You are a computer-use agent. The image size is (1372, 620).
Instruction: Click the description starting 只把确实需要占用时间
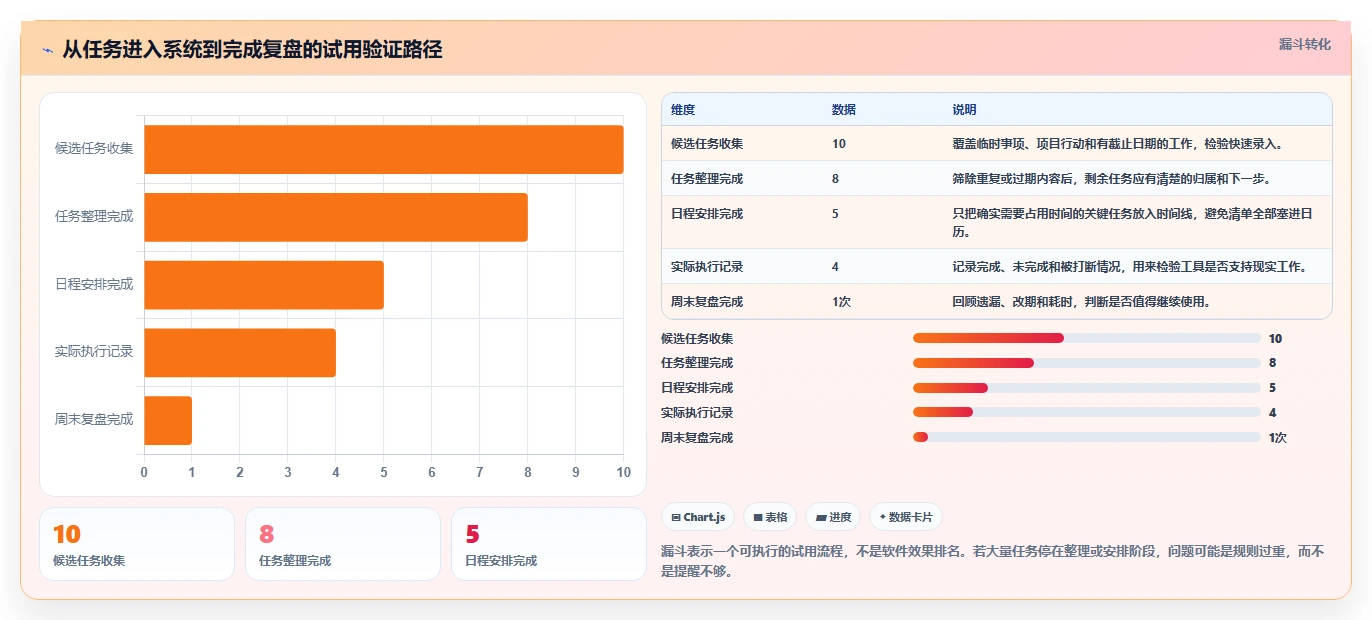coord(1133,222)
